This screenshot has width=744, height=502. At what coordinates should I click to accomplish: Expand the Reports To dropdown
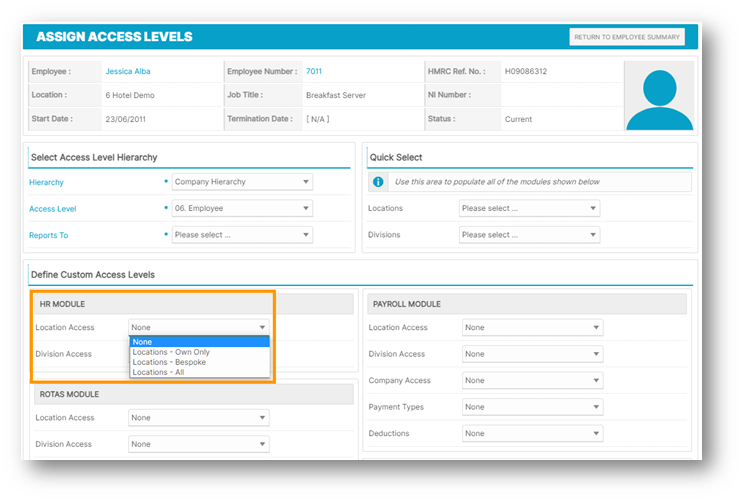pyautogui.click(x=242, y=235)
